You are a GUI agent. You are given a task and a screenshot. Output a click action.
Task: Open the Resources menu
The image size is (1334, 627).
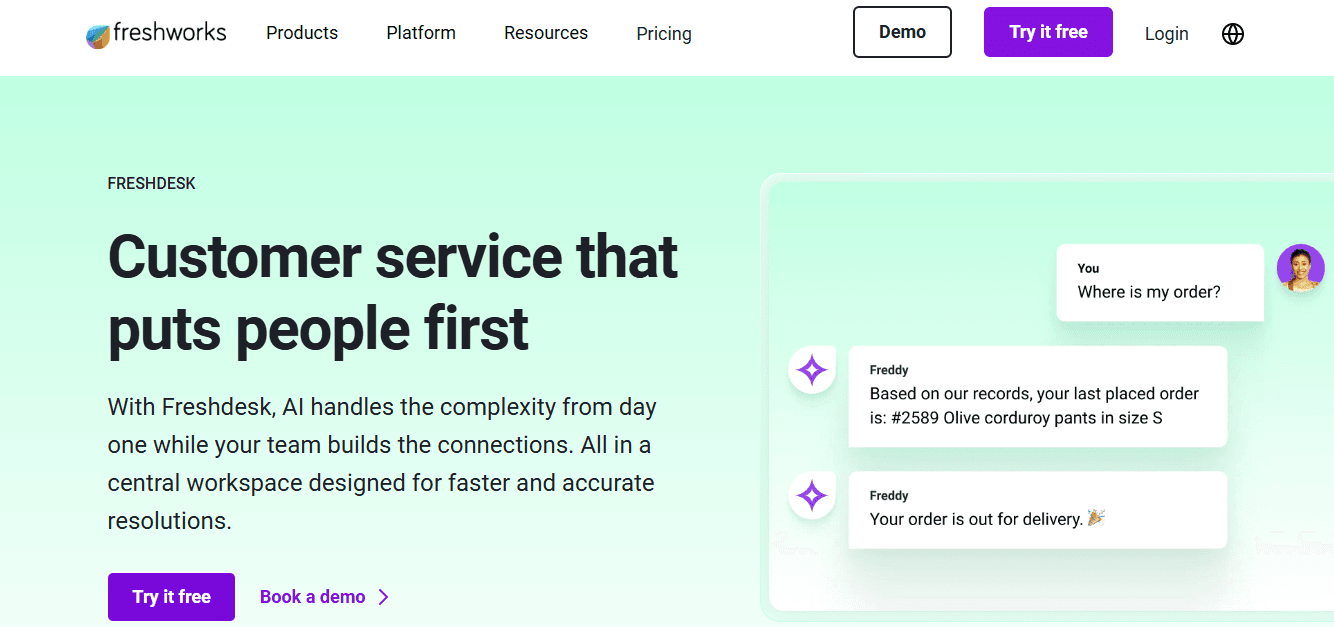tap(545, 33)
